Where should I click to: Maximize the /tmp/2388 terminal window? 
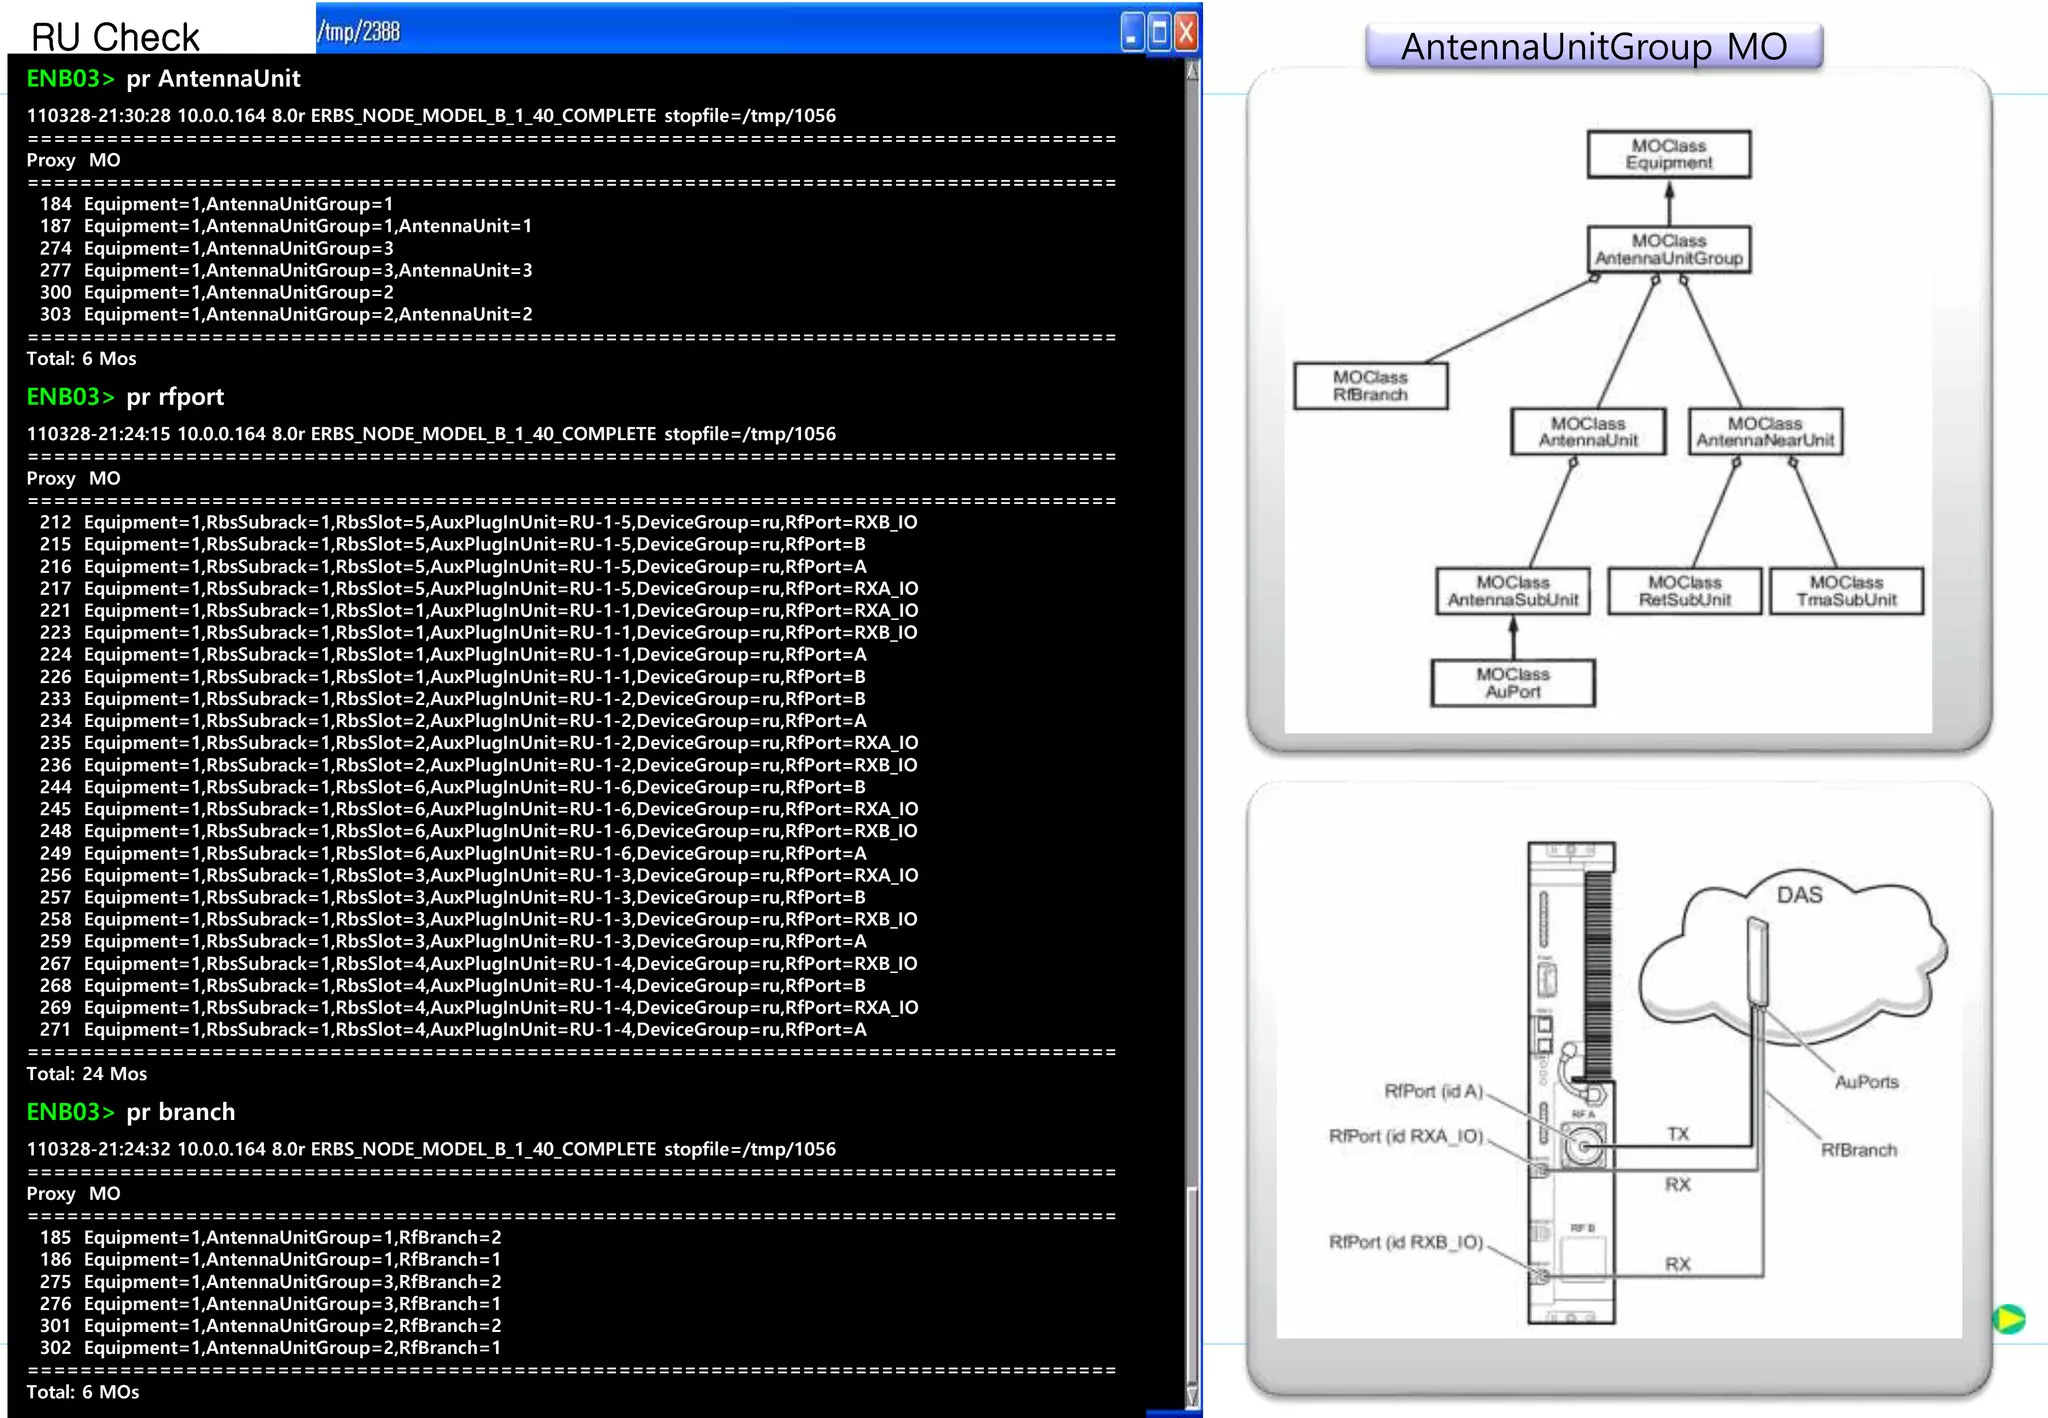pos(1159,33)
